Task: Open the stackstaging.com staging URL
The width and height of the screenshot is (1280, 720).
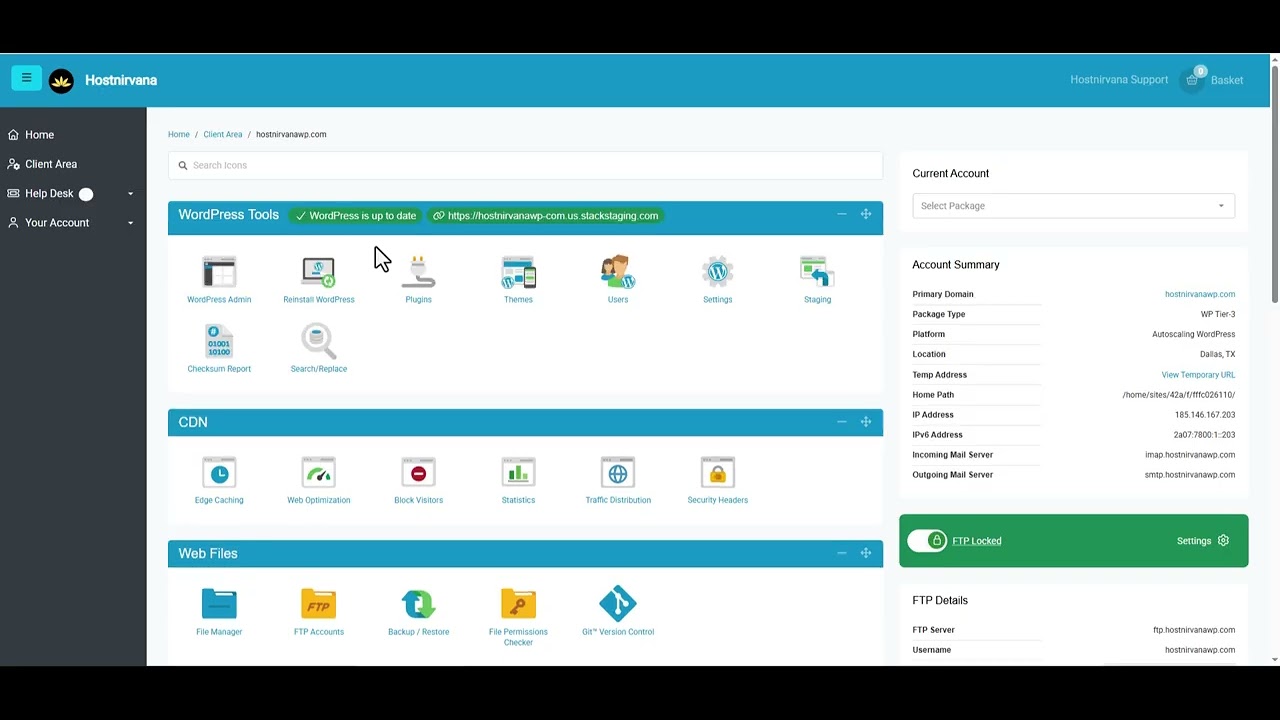Action: pos(546,215)
